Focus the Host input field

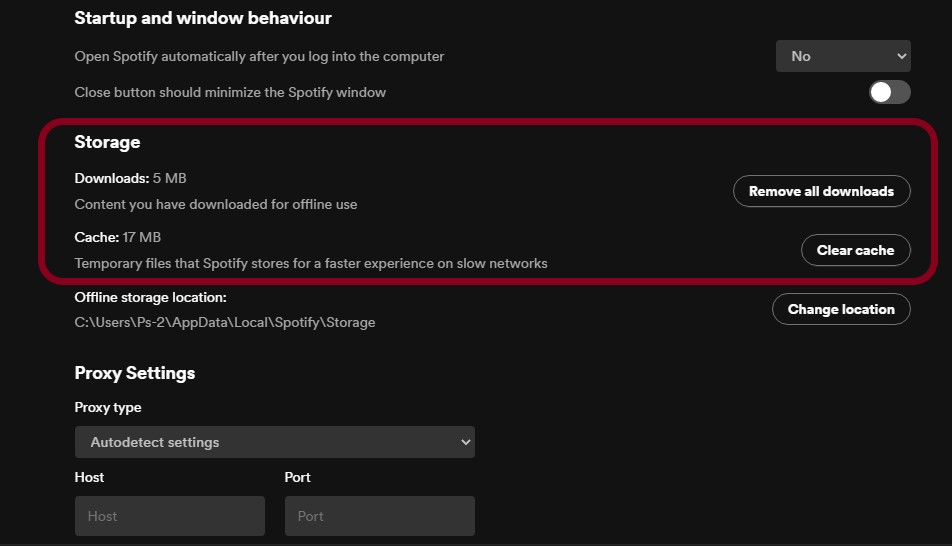pos(169,516)
